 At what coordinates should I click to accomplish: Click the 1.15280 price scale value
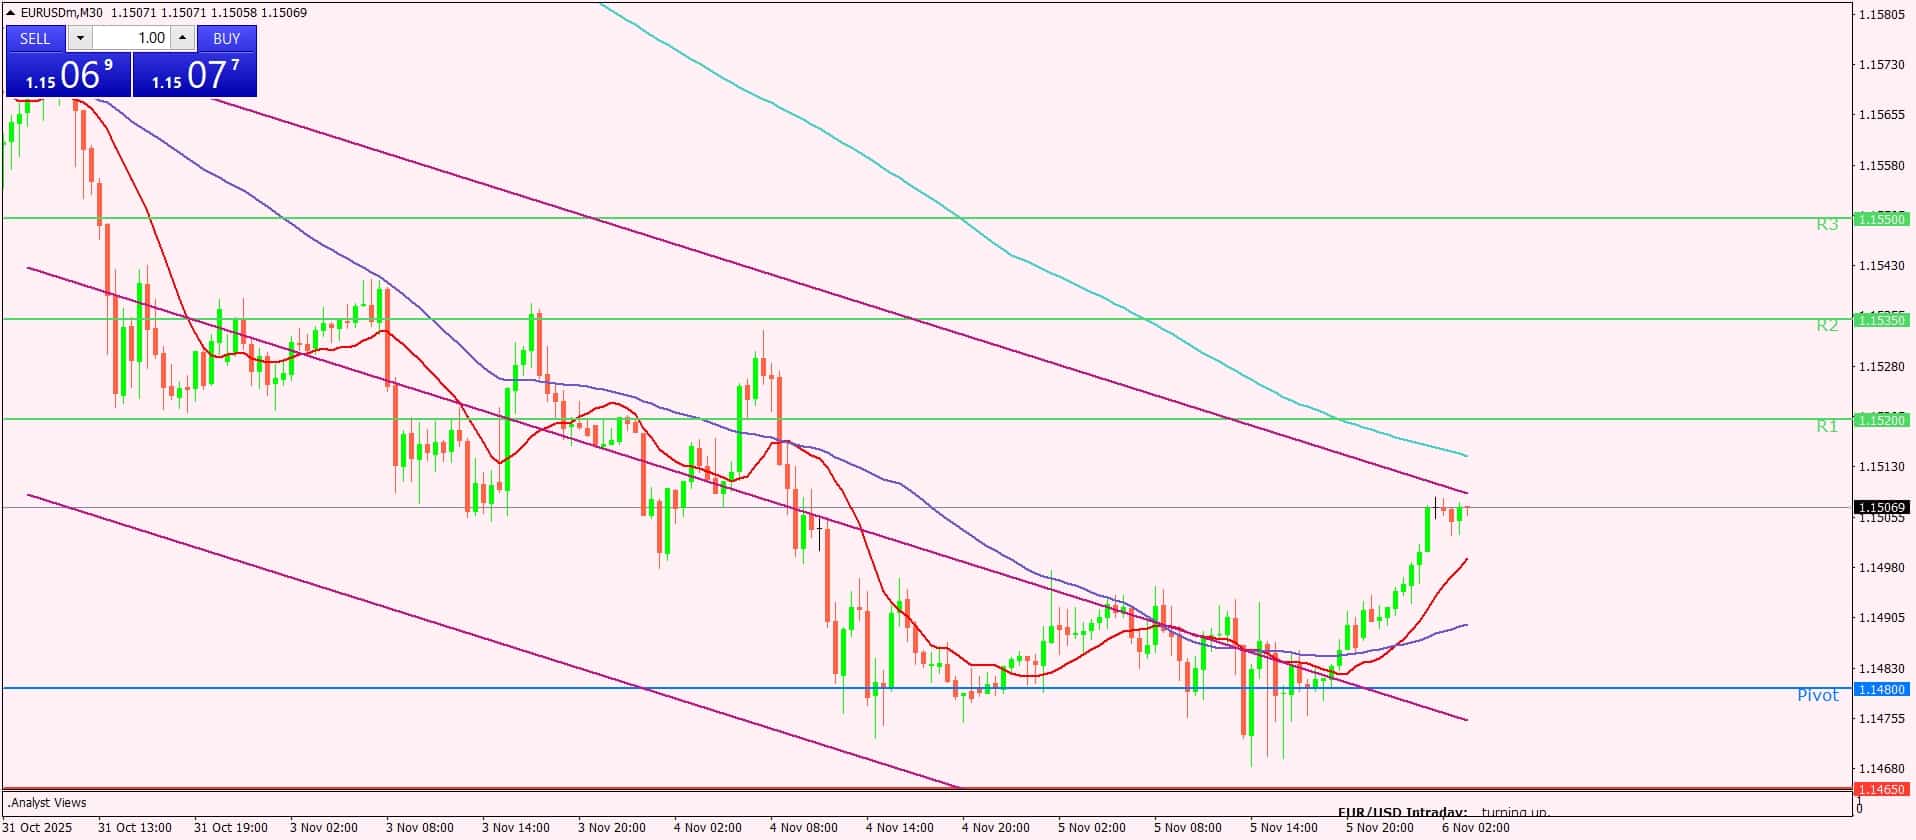(x=1881, y=367)
